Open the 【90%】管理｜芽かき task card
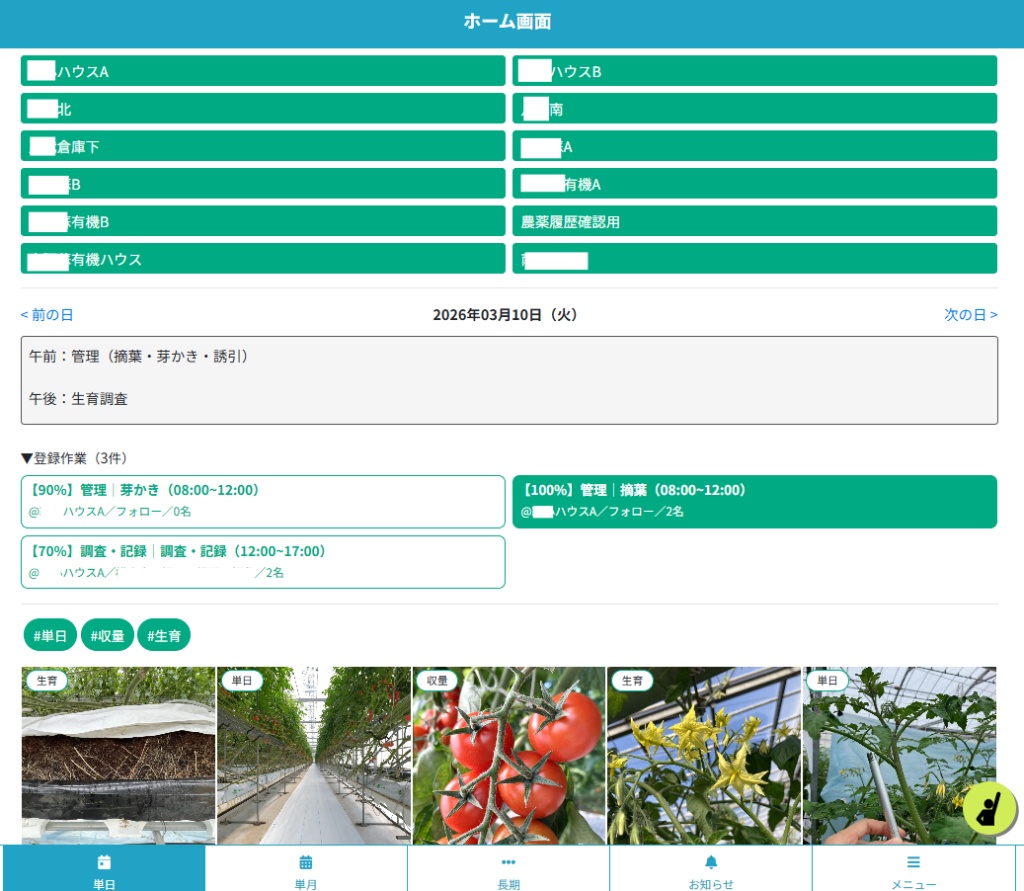The width and height of the screenshot is (1024, 891). [263, 501]
